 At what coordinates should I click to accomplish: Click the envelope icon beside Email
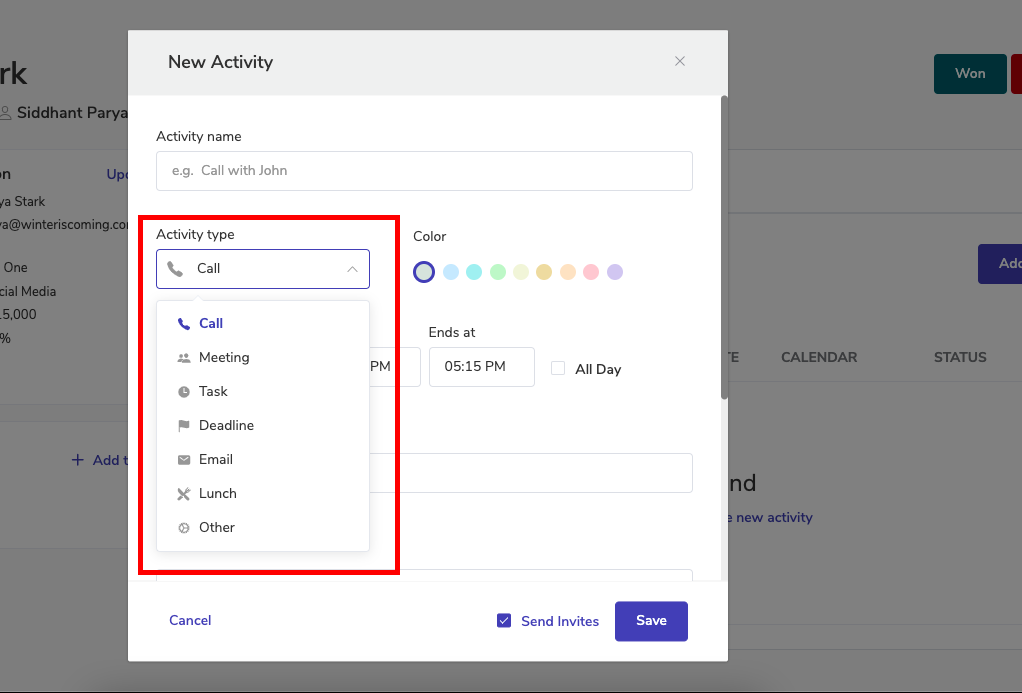tap(183, 460)
